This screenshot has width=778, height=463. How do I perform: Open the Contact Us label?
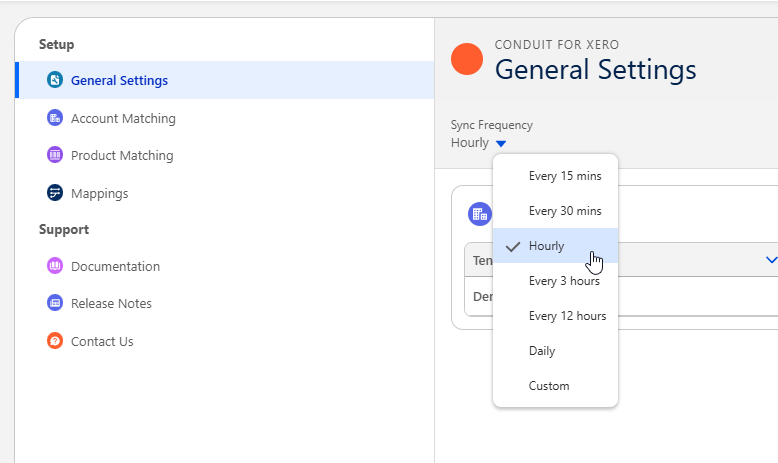[102, 341]
